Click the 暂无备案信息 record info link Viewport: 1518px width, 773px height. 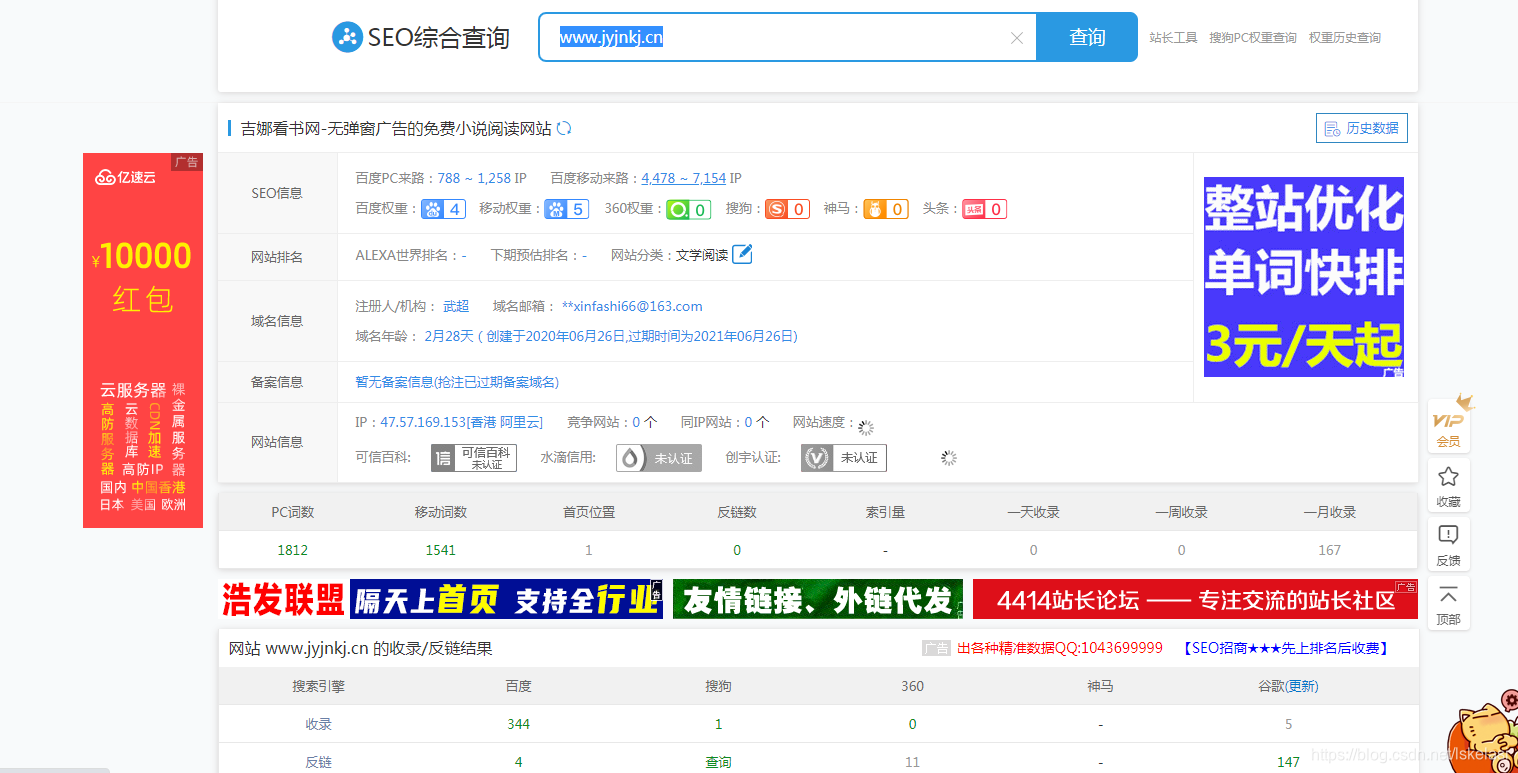[458, 381]
